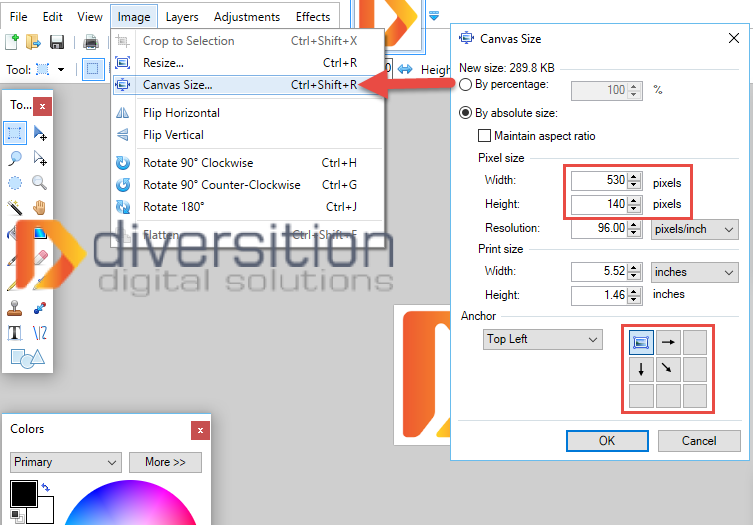Viewport: 753px width, 525px height.
Task: Select the Clone Stamp tool
Action: click(15, 308)
